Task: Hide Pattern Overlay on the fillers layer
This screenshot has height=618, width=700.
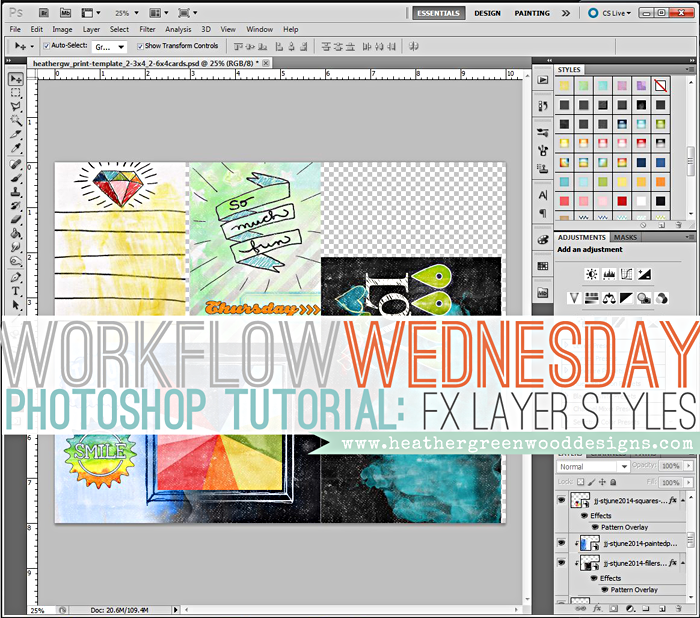Action: tap(604, 589)
